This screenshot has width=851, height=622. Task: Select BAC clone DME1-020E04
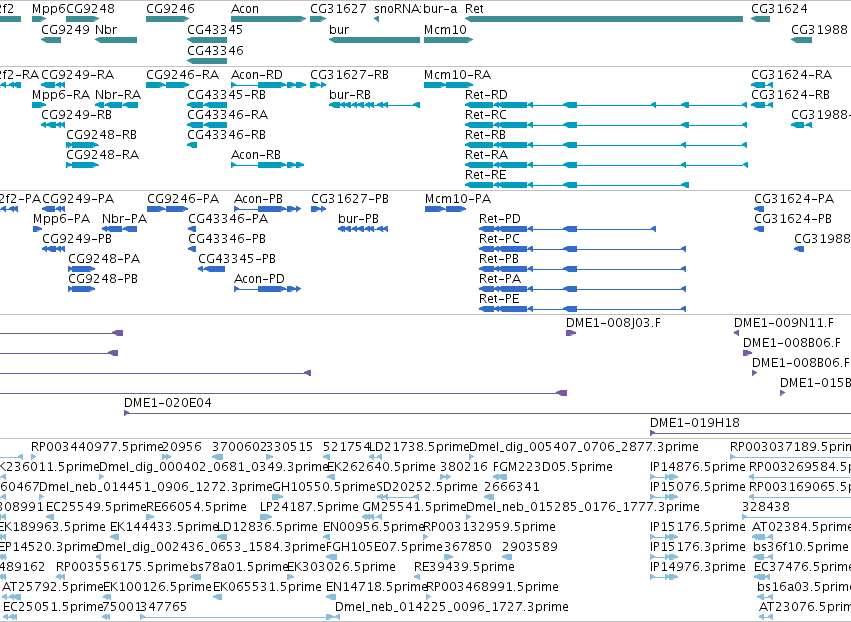tap(487, 414)
